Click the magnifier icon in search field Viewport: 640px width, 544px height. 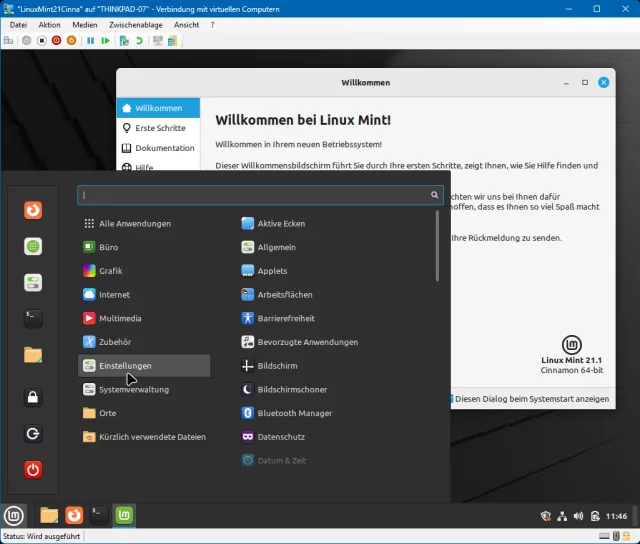point(434,195)
